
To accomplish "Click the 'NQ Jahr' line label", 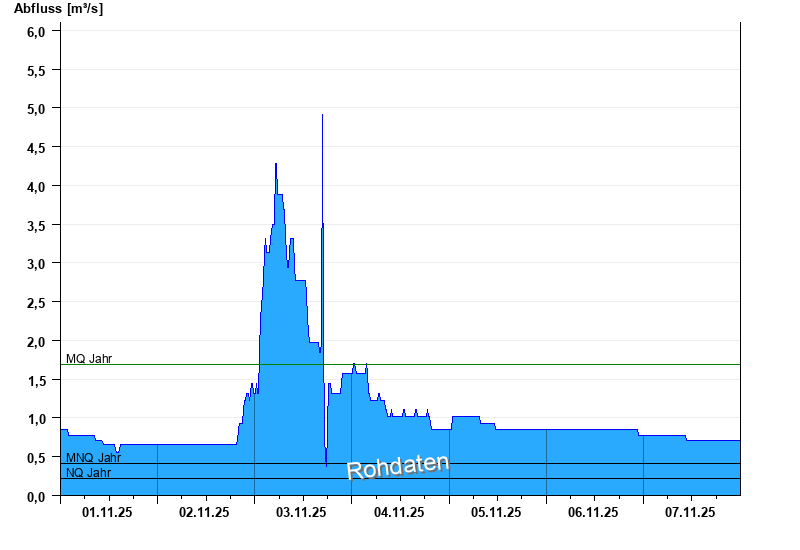I will pos(88,472).
